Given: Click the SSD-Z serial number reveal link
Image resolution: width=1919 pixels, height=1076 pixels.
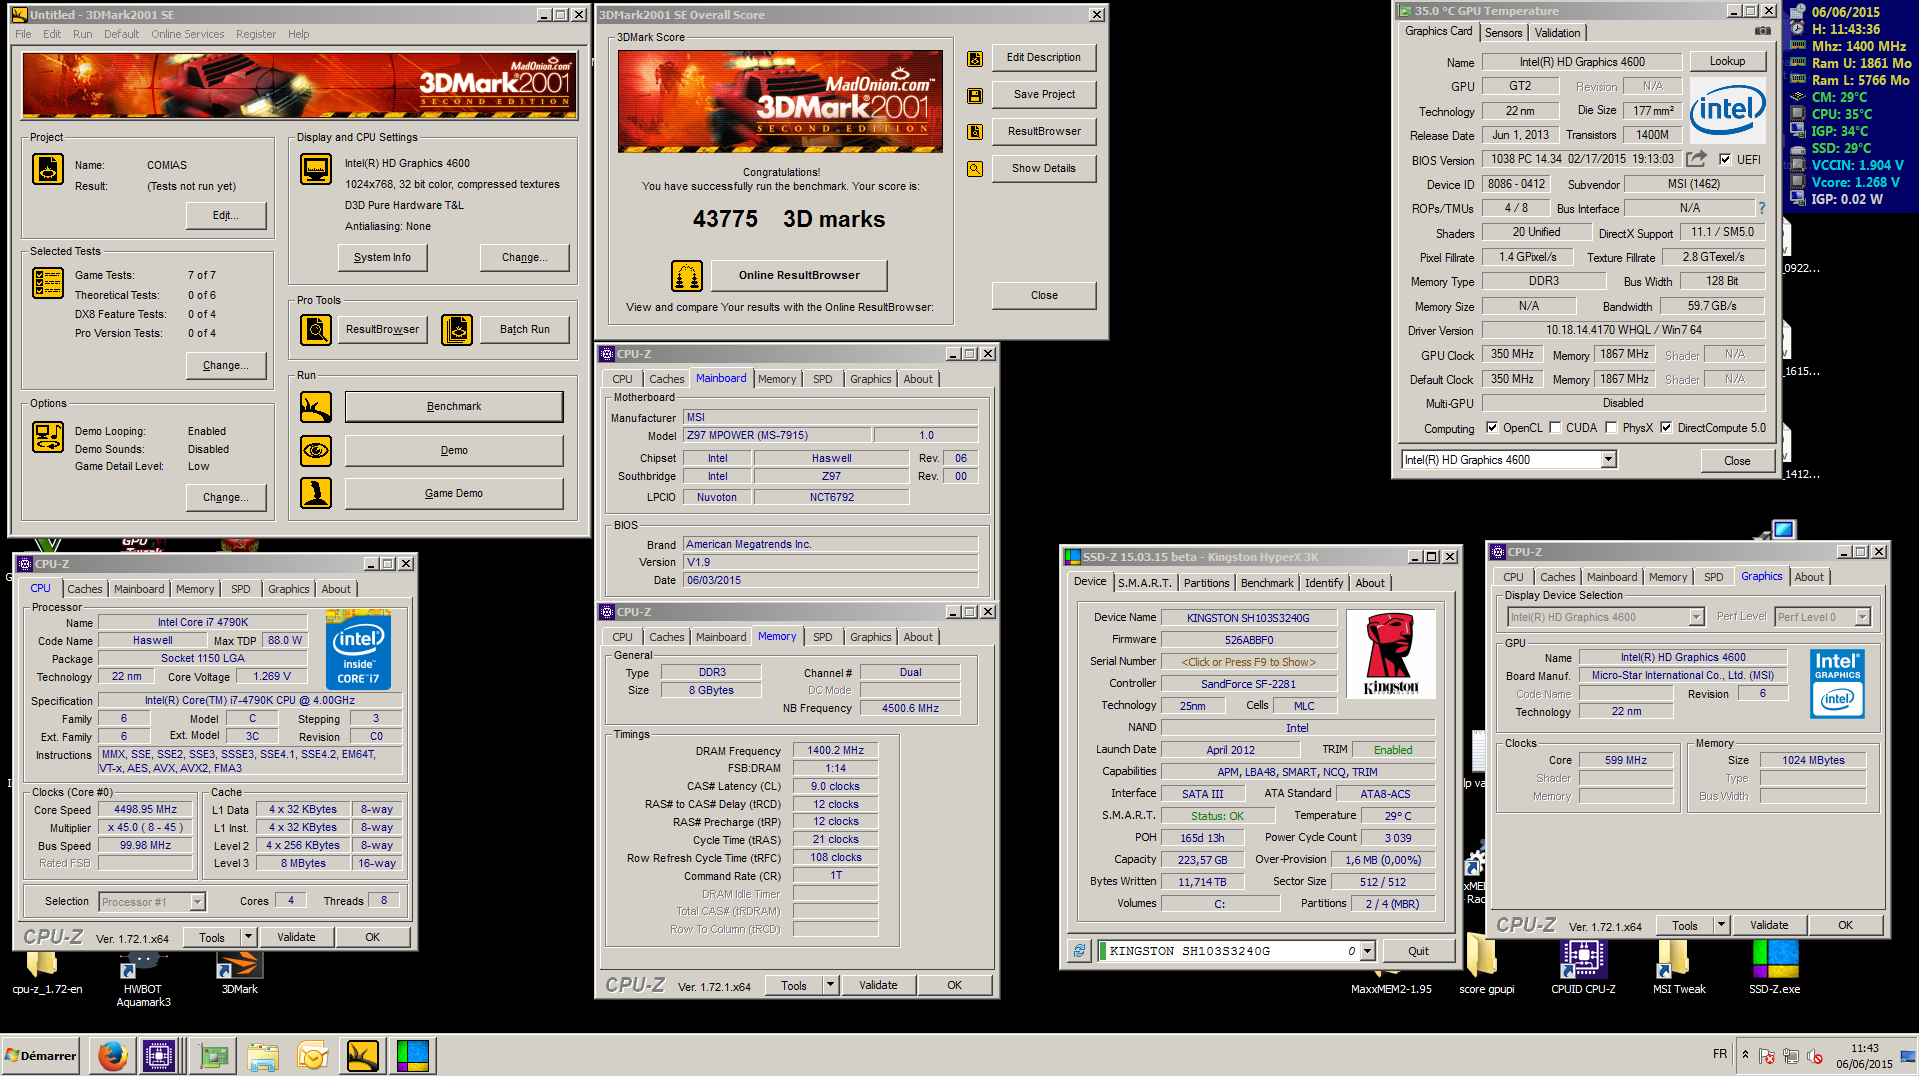Looking at the screenshot, I should [x=1248, y=662].
